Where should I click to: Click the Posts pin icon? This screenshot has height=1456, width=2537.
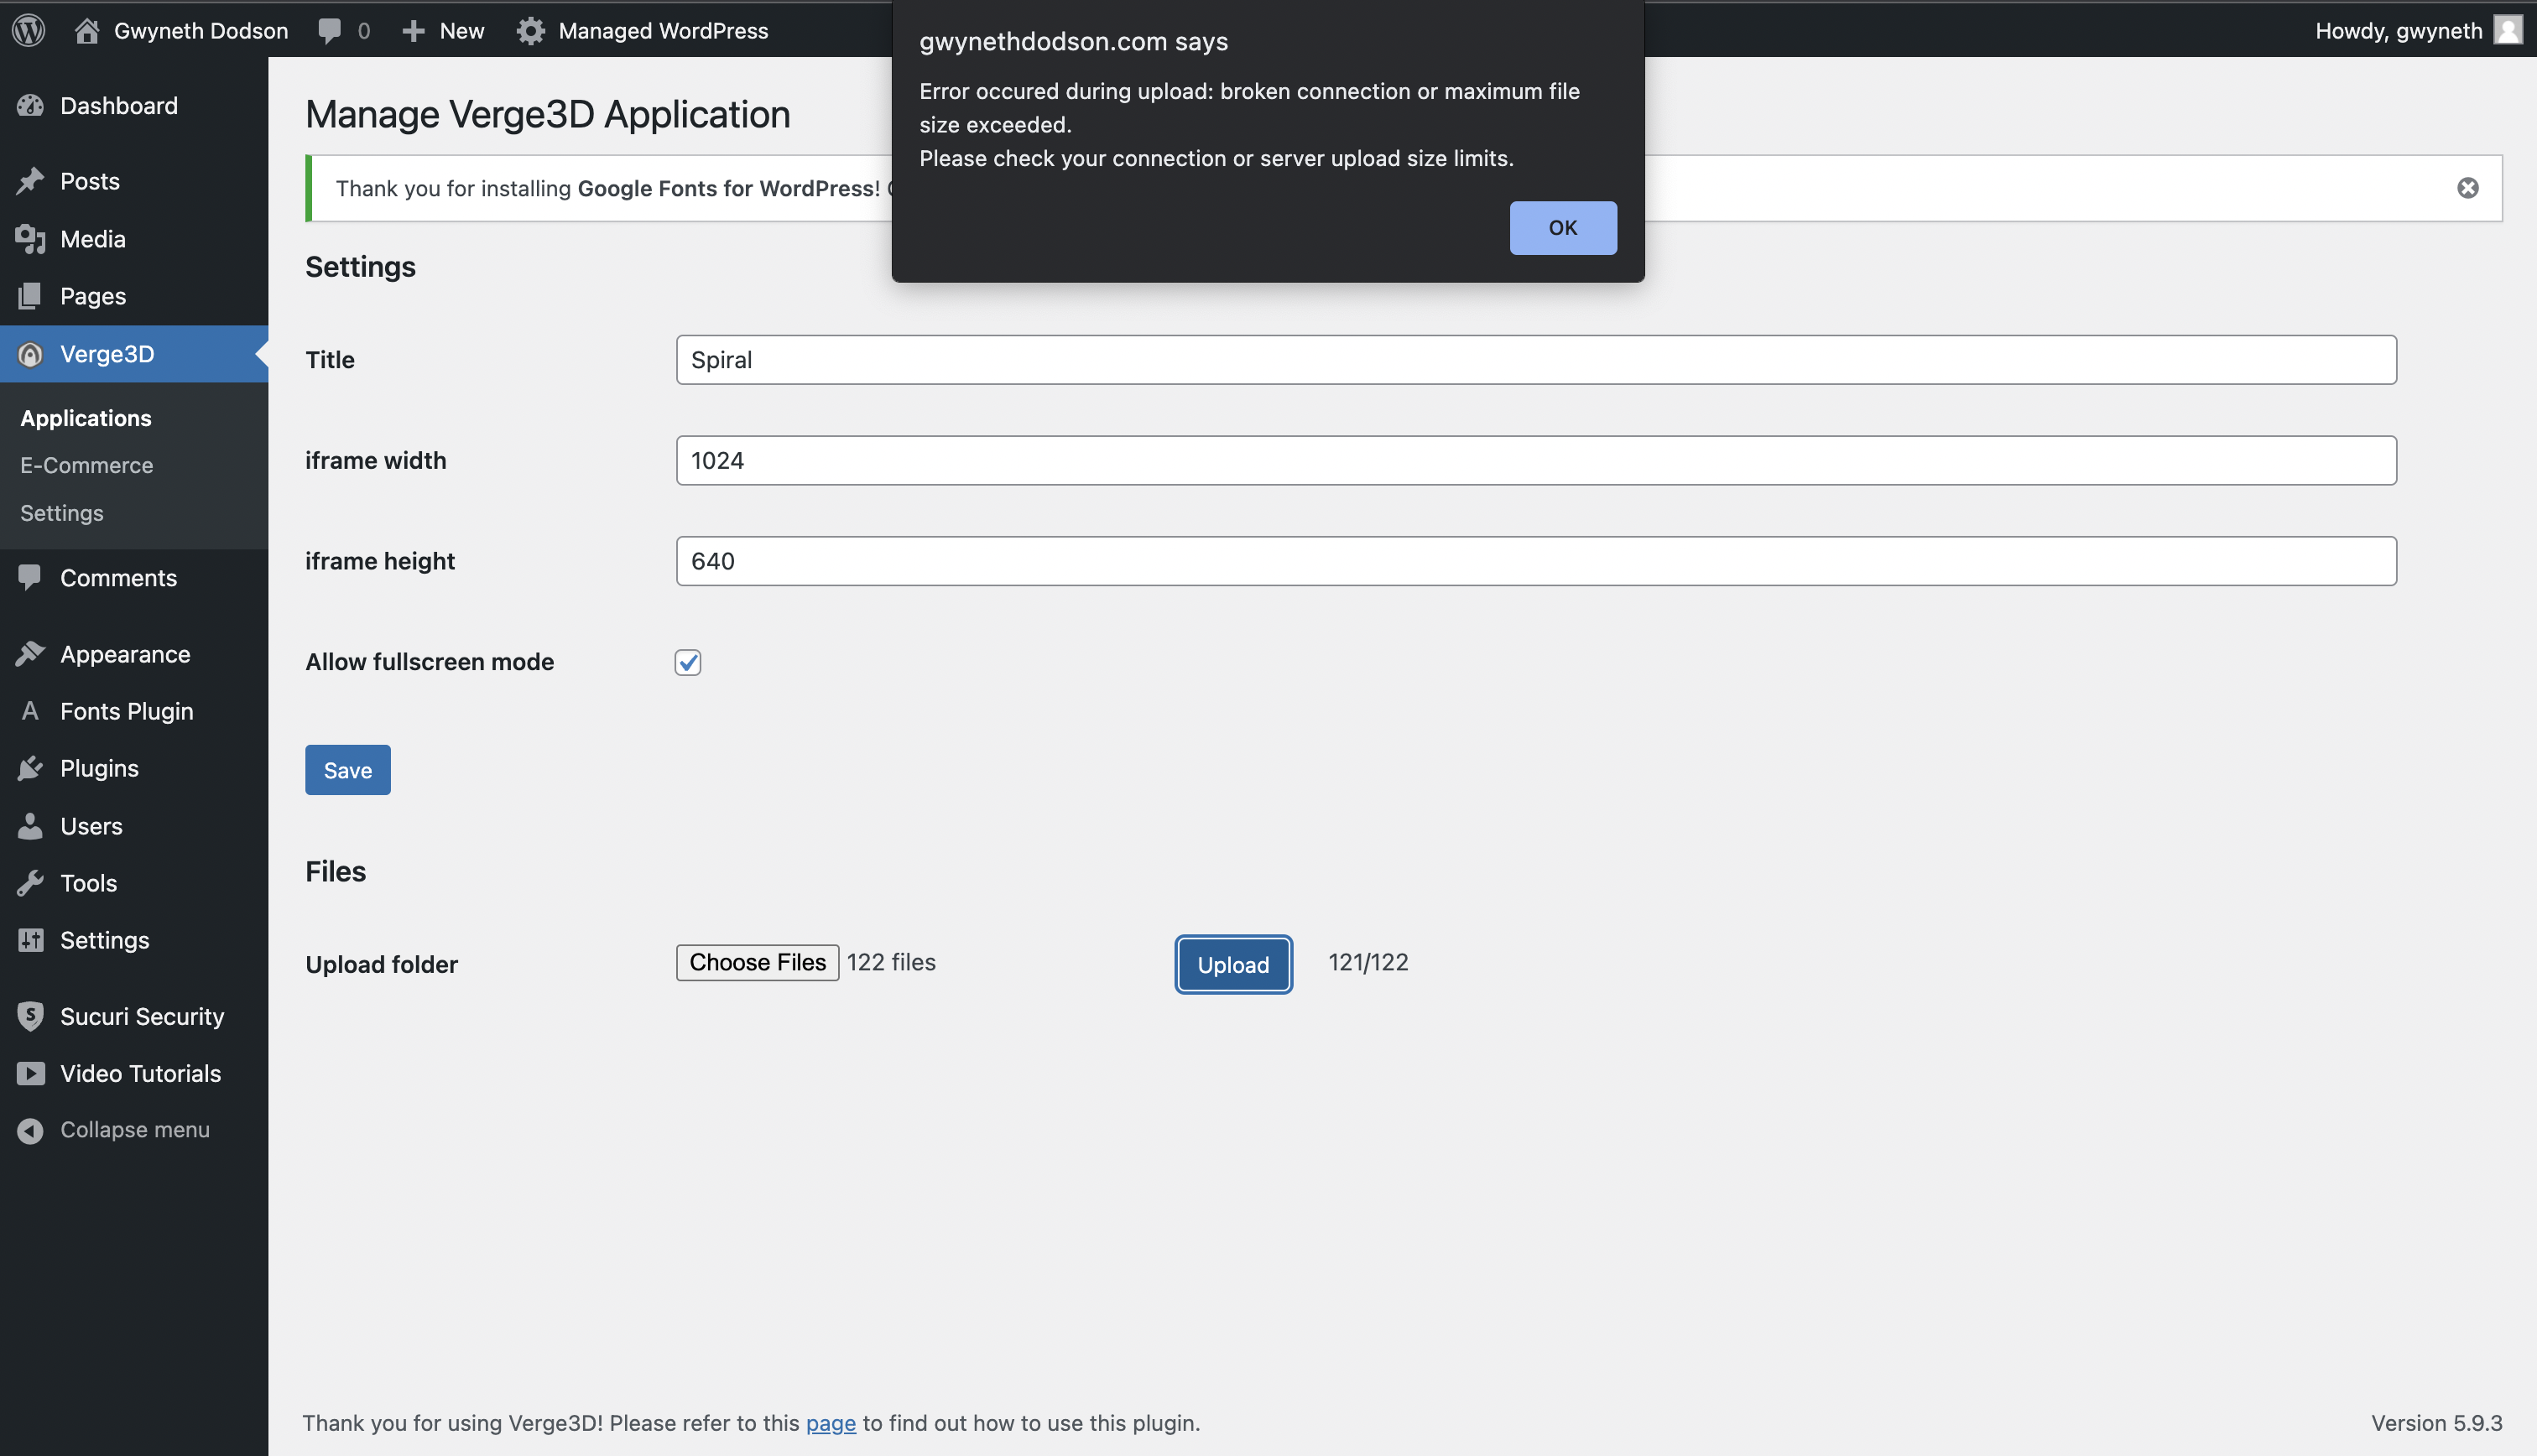point(30,181)
